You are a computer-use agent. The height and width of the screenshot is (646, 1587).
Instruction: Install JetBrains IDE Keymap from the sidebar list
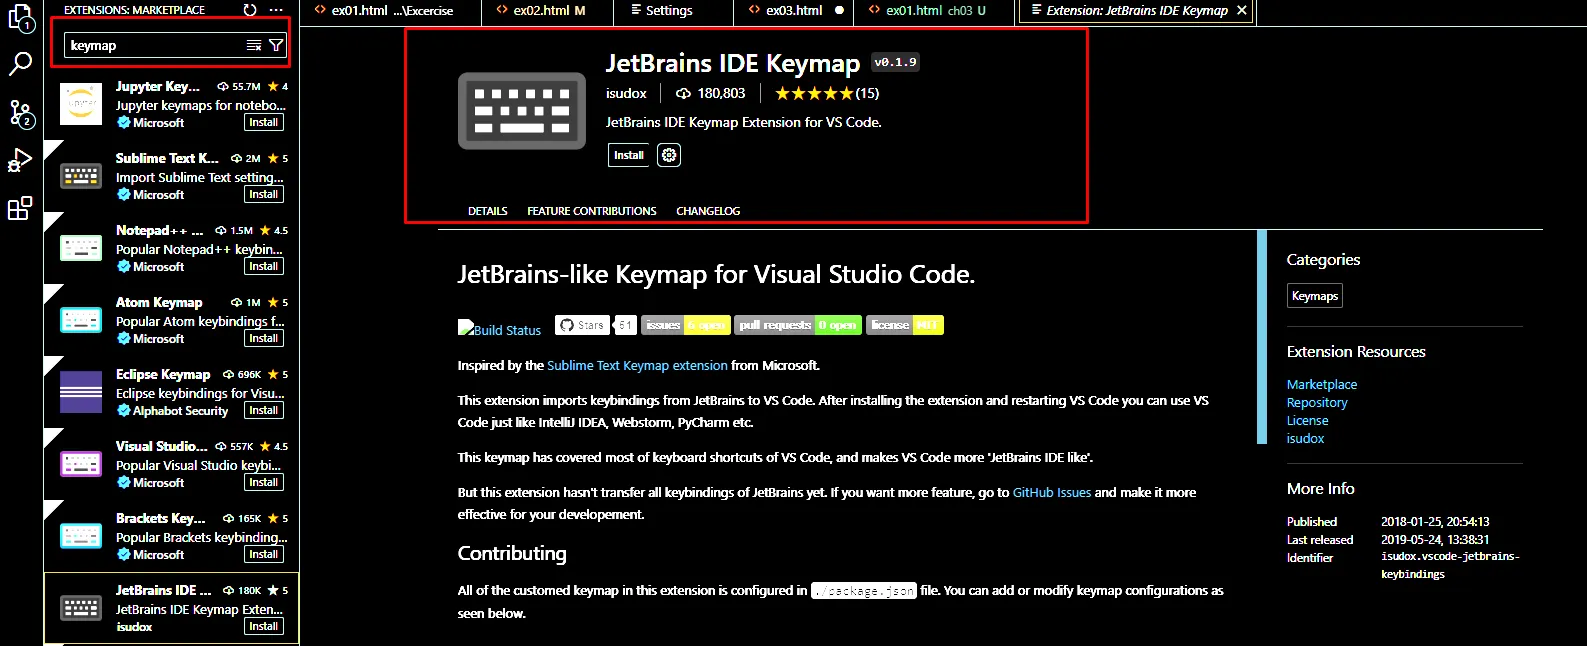pyautogui.click(x=264, y=626)
